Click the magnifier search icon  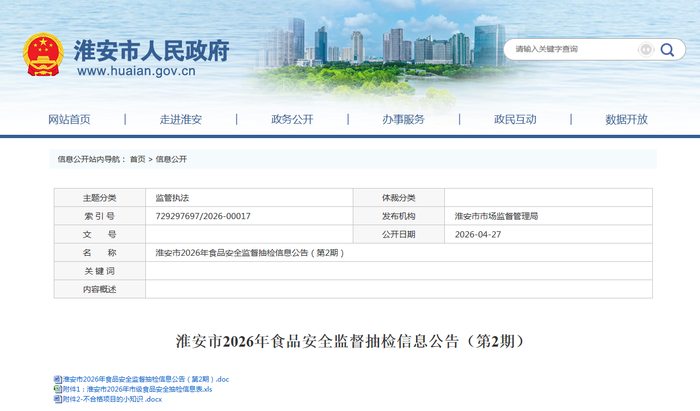point(667,50)
